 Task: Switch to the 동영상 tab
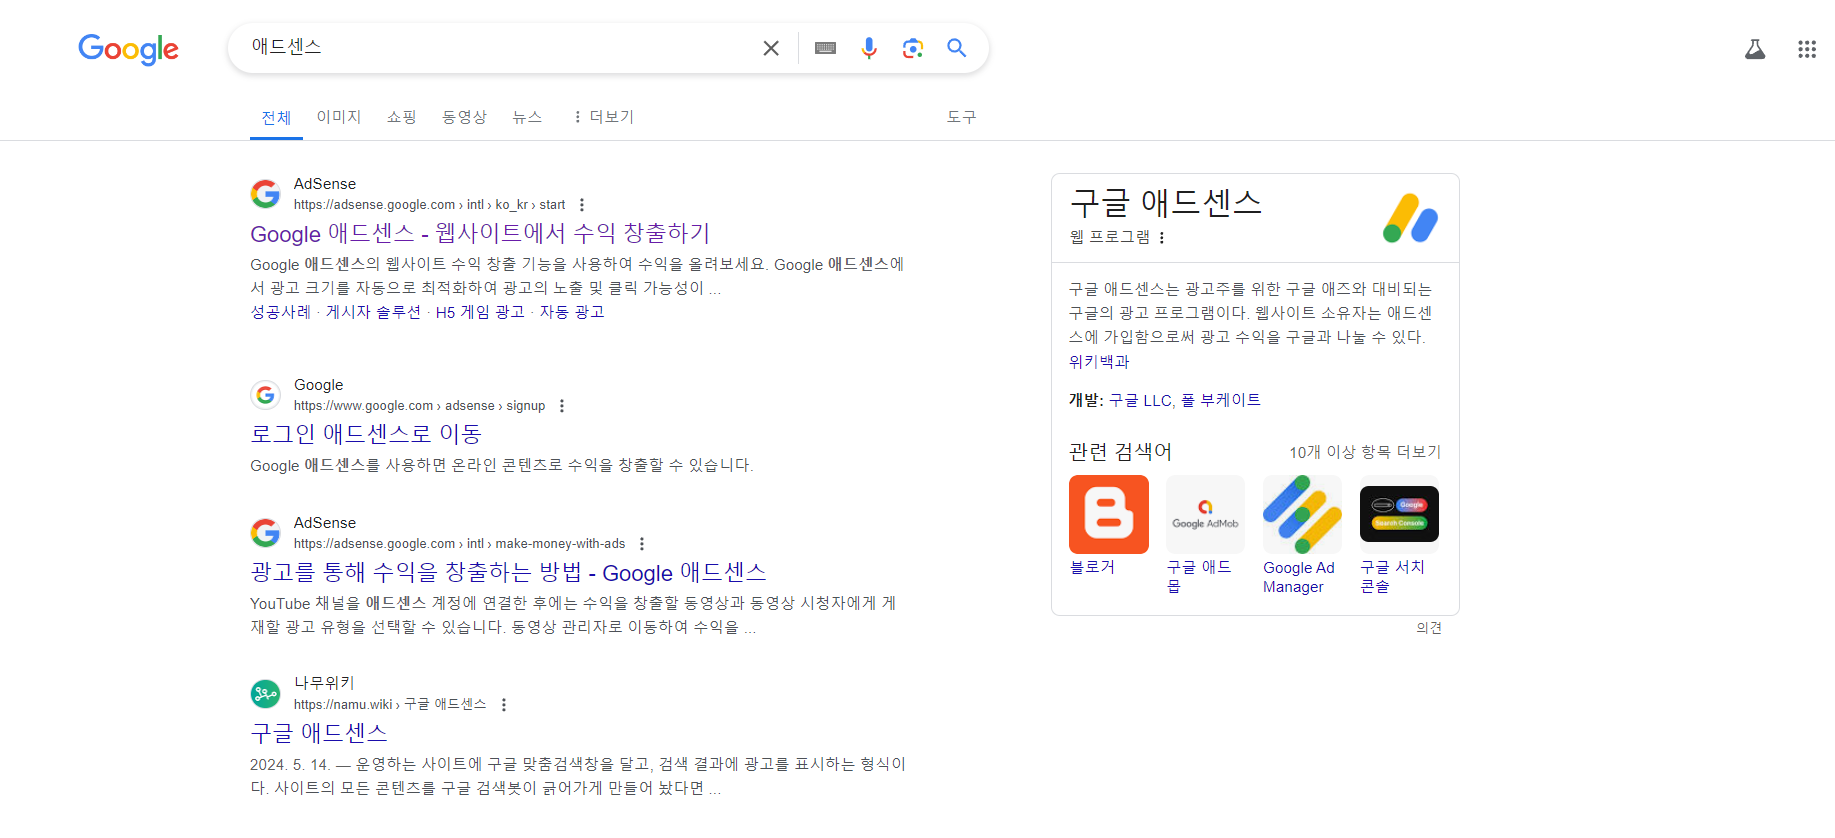[465, 117]
